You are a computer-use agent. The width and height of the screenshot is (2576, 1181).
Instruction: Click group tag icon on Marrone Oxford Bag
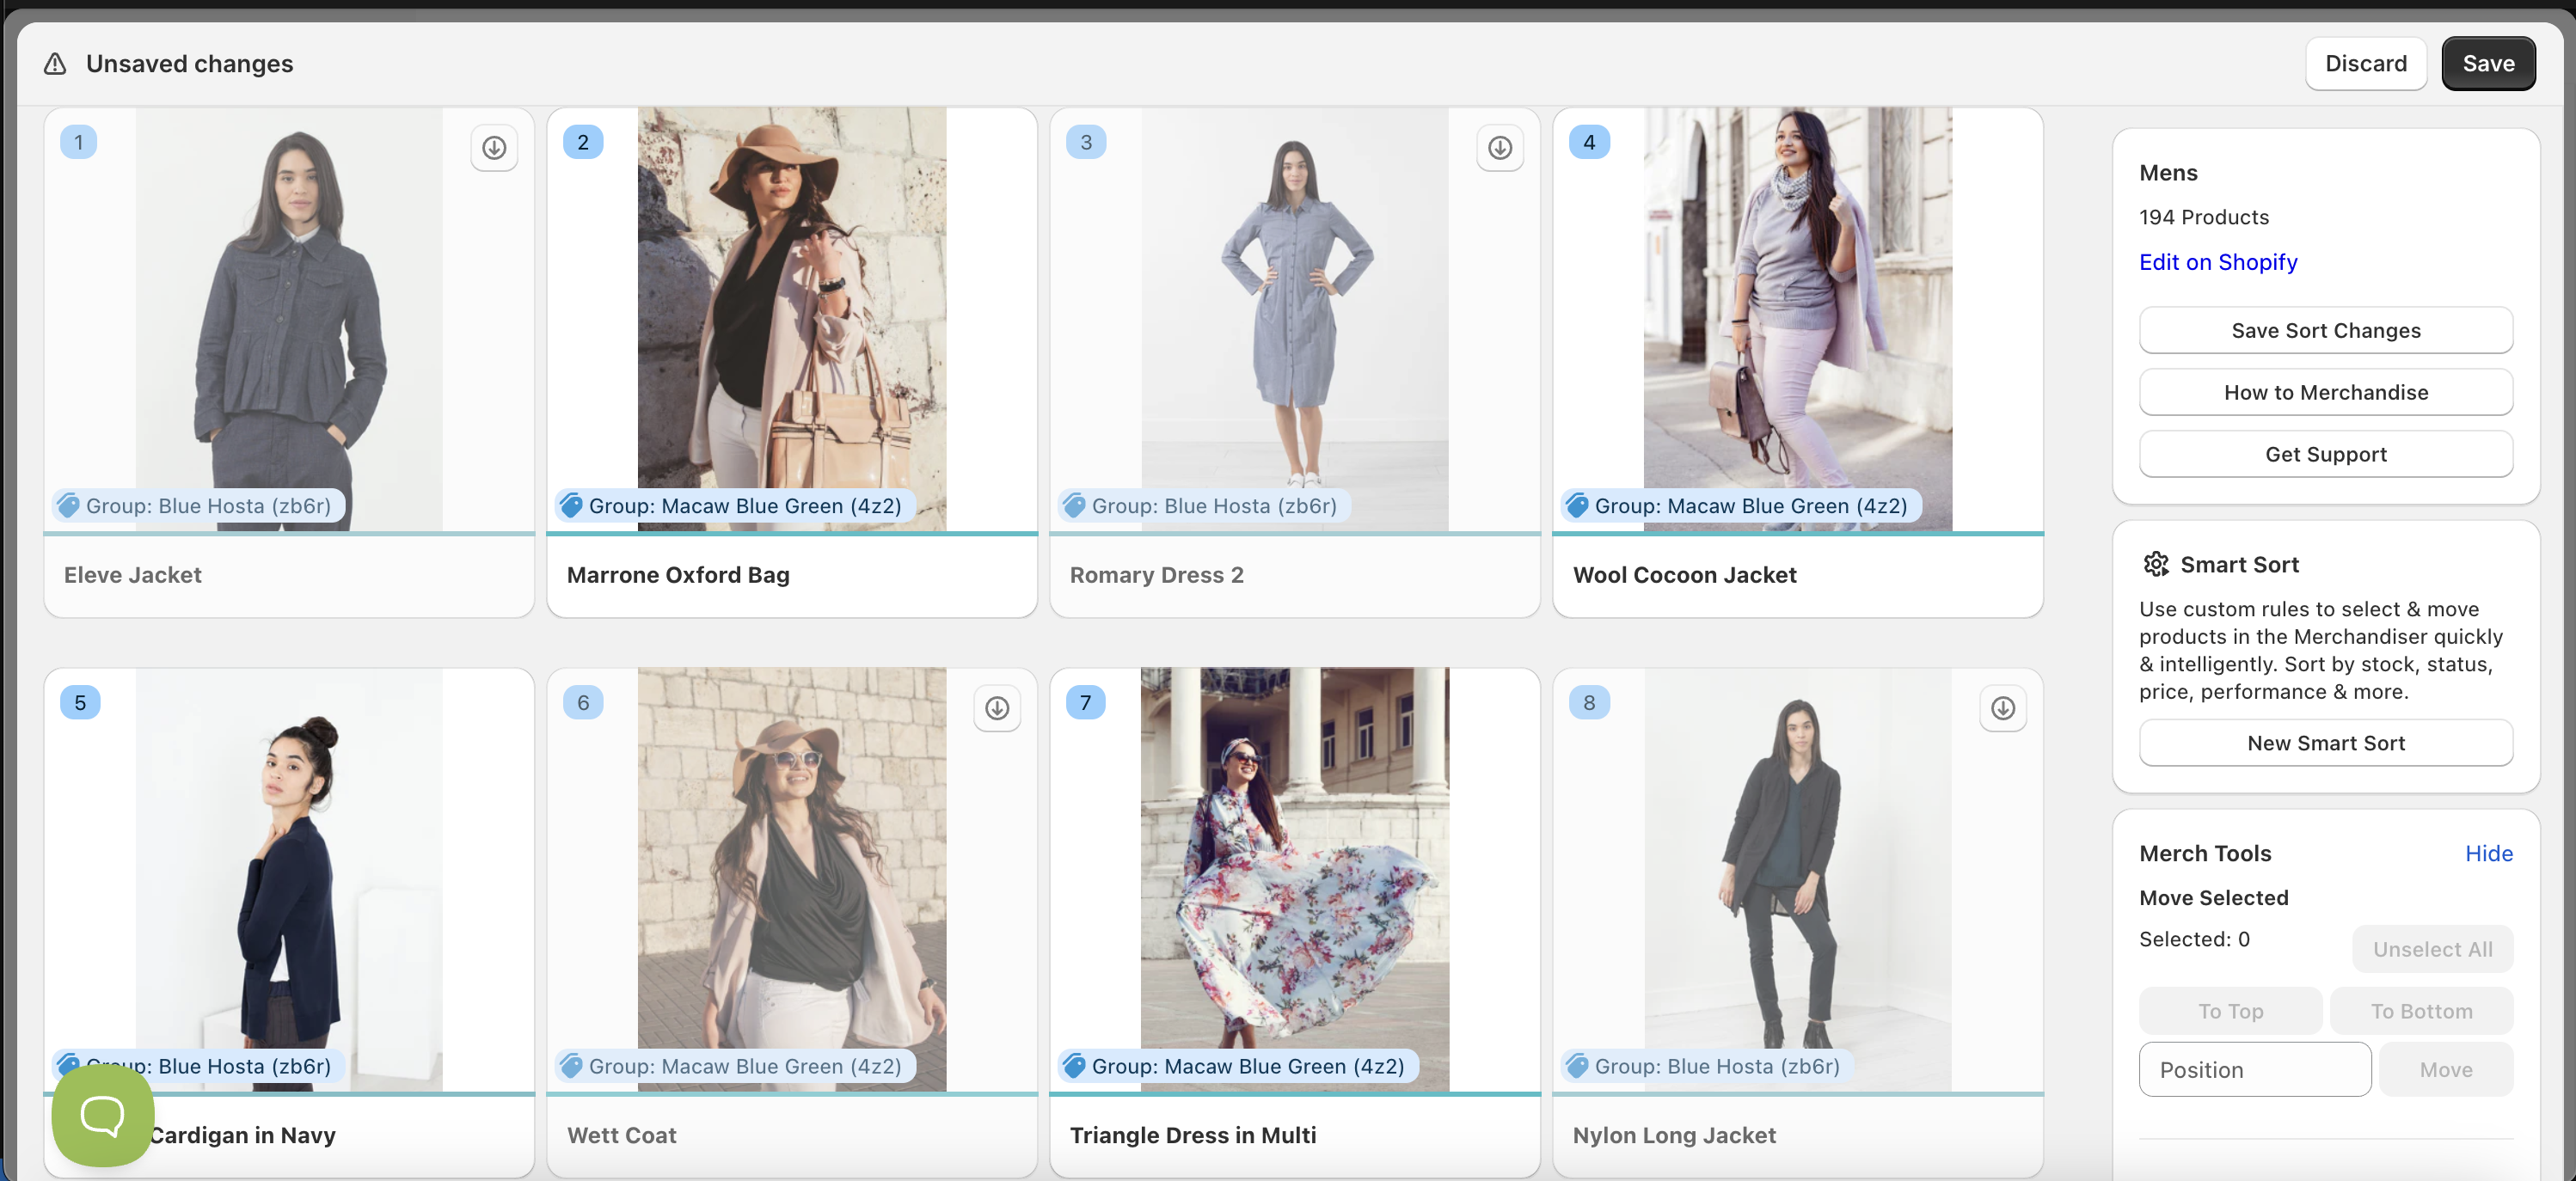pos(572,506)
